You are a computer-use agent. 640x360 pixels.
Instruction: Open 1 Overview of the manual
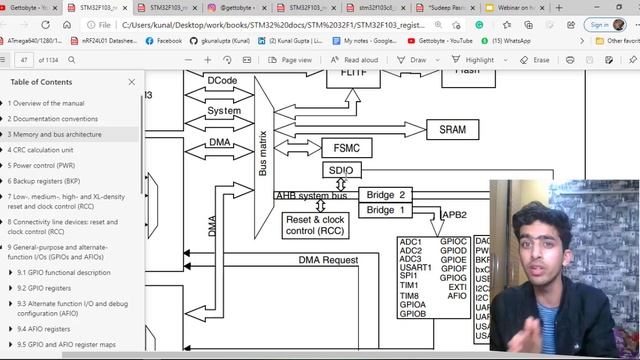(46, 103)
